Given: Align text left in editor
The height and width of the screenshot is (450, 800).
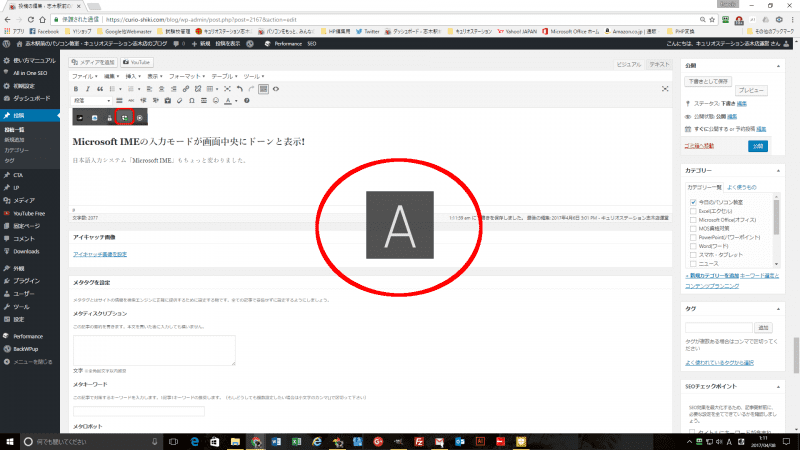Looking at the screenshot, I should coord(149,89).
